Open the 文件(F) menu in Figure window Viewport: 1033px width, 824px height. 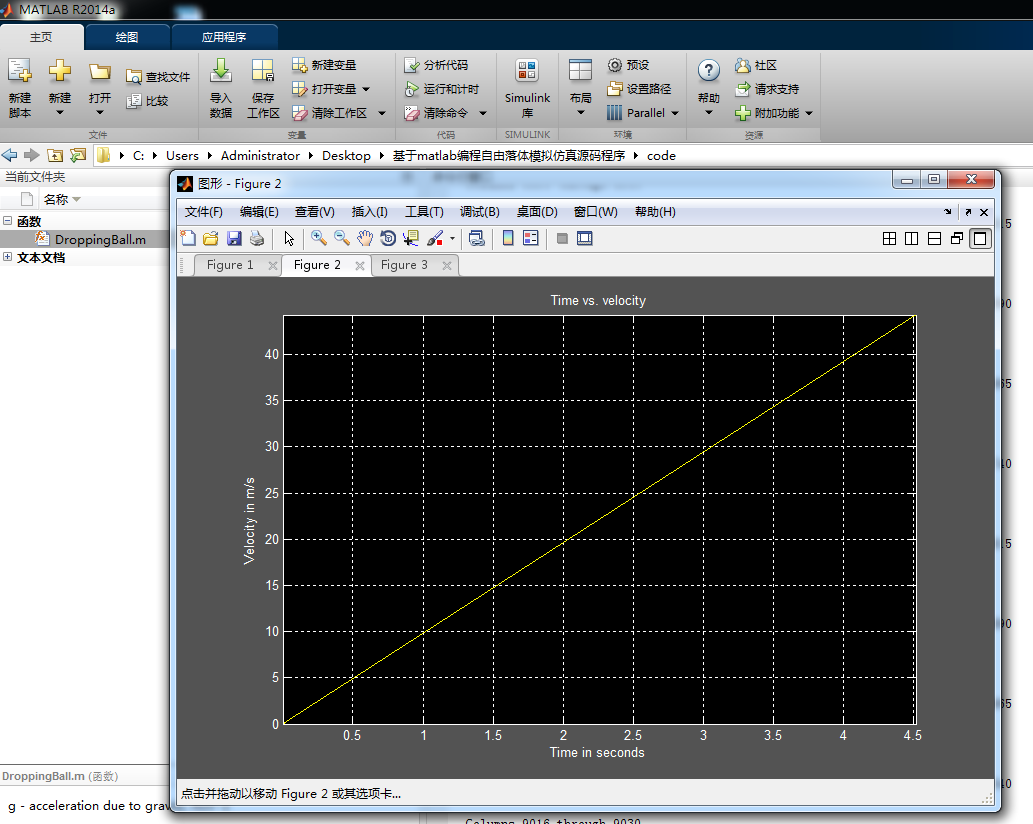[x=204, y=212]
